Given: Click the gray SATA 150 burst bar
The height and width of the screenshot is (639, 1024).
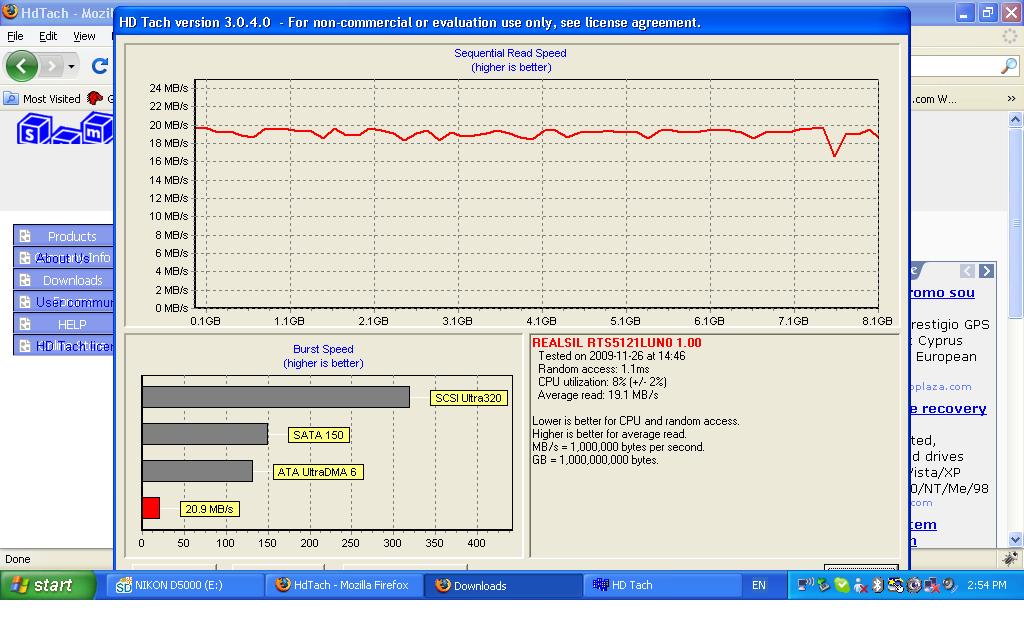Looking at the screenshot, I should (205, 434).
